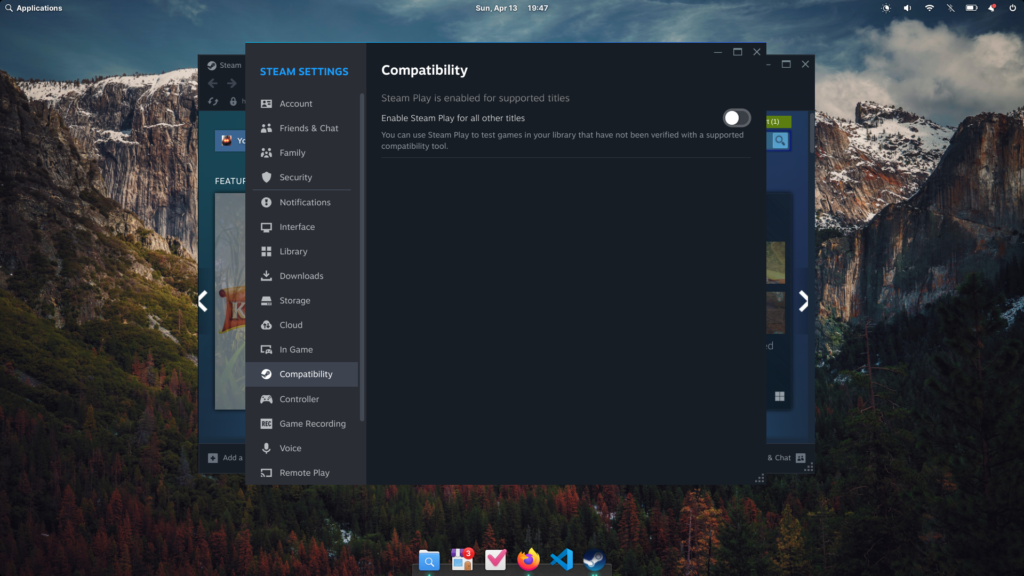This screenshot has height=576, width=1024.
Task: Open the power session menu
Action: tap(1012, 8)
